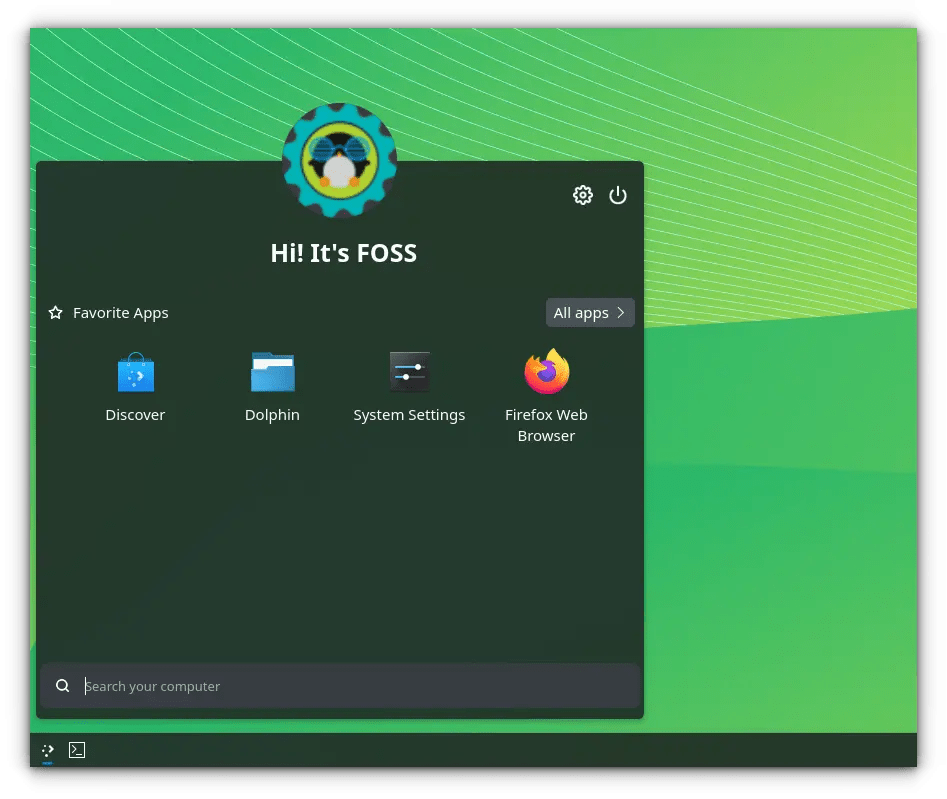Click the Firefox Web Browser label
Viewport: 947px width, 799px height.
point(546,425)
